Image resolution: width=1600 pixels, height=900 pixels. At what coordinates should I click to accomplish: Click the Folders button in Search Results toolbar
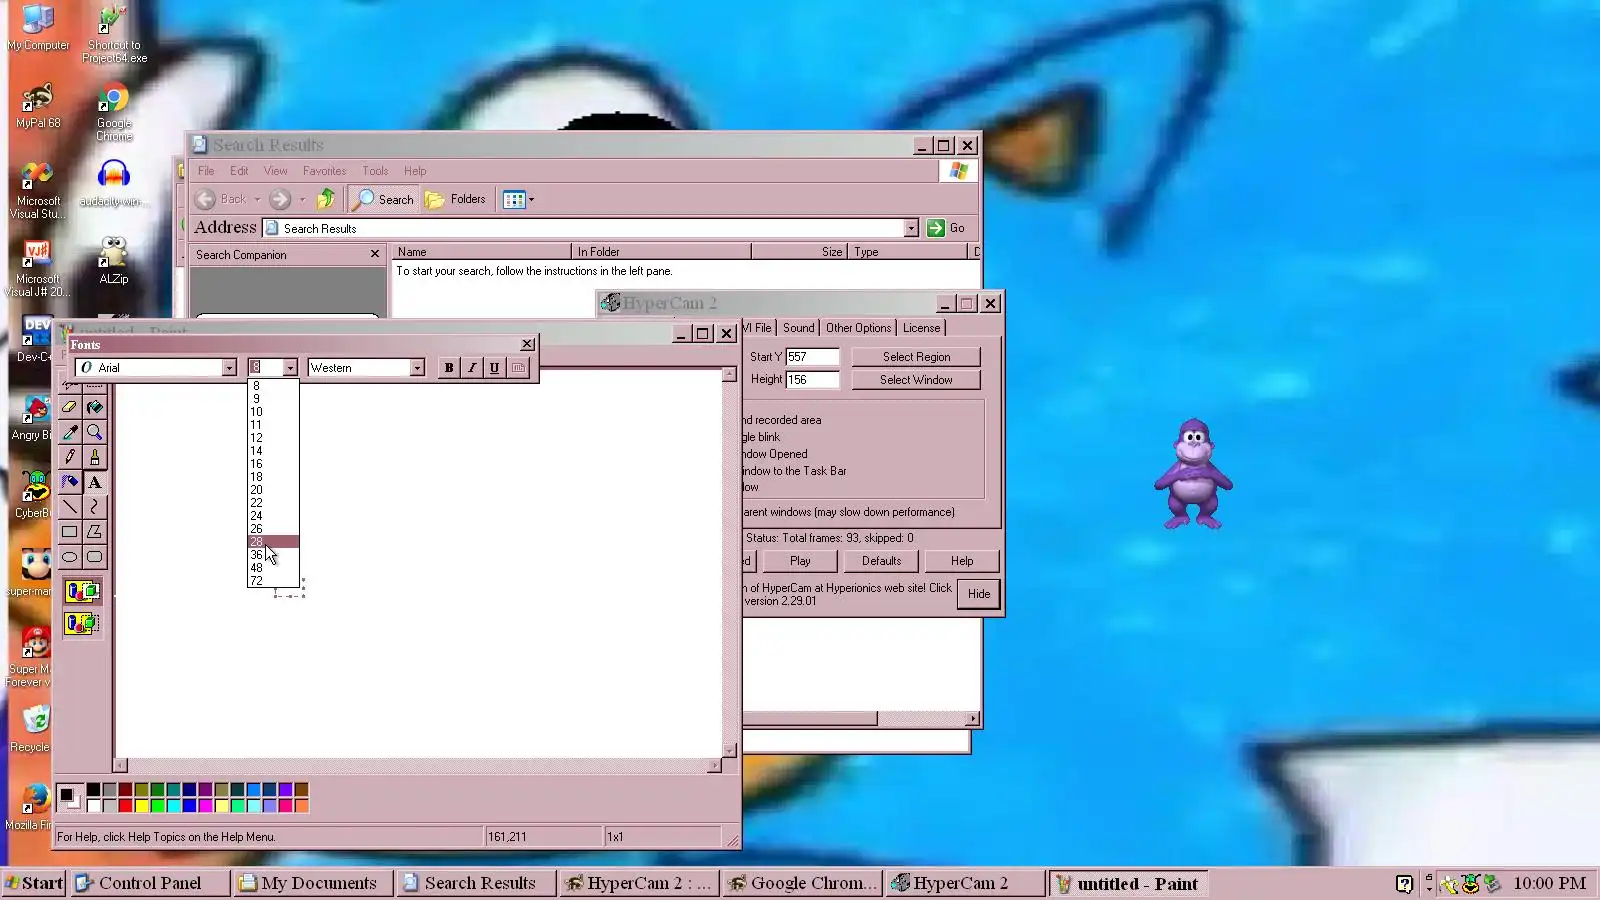click(456, 199)
